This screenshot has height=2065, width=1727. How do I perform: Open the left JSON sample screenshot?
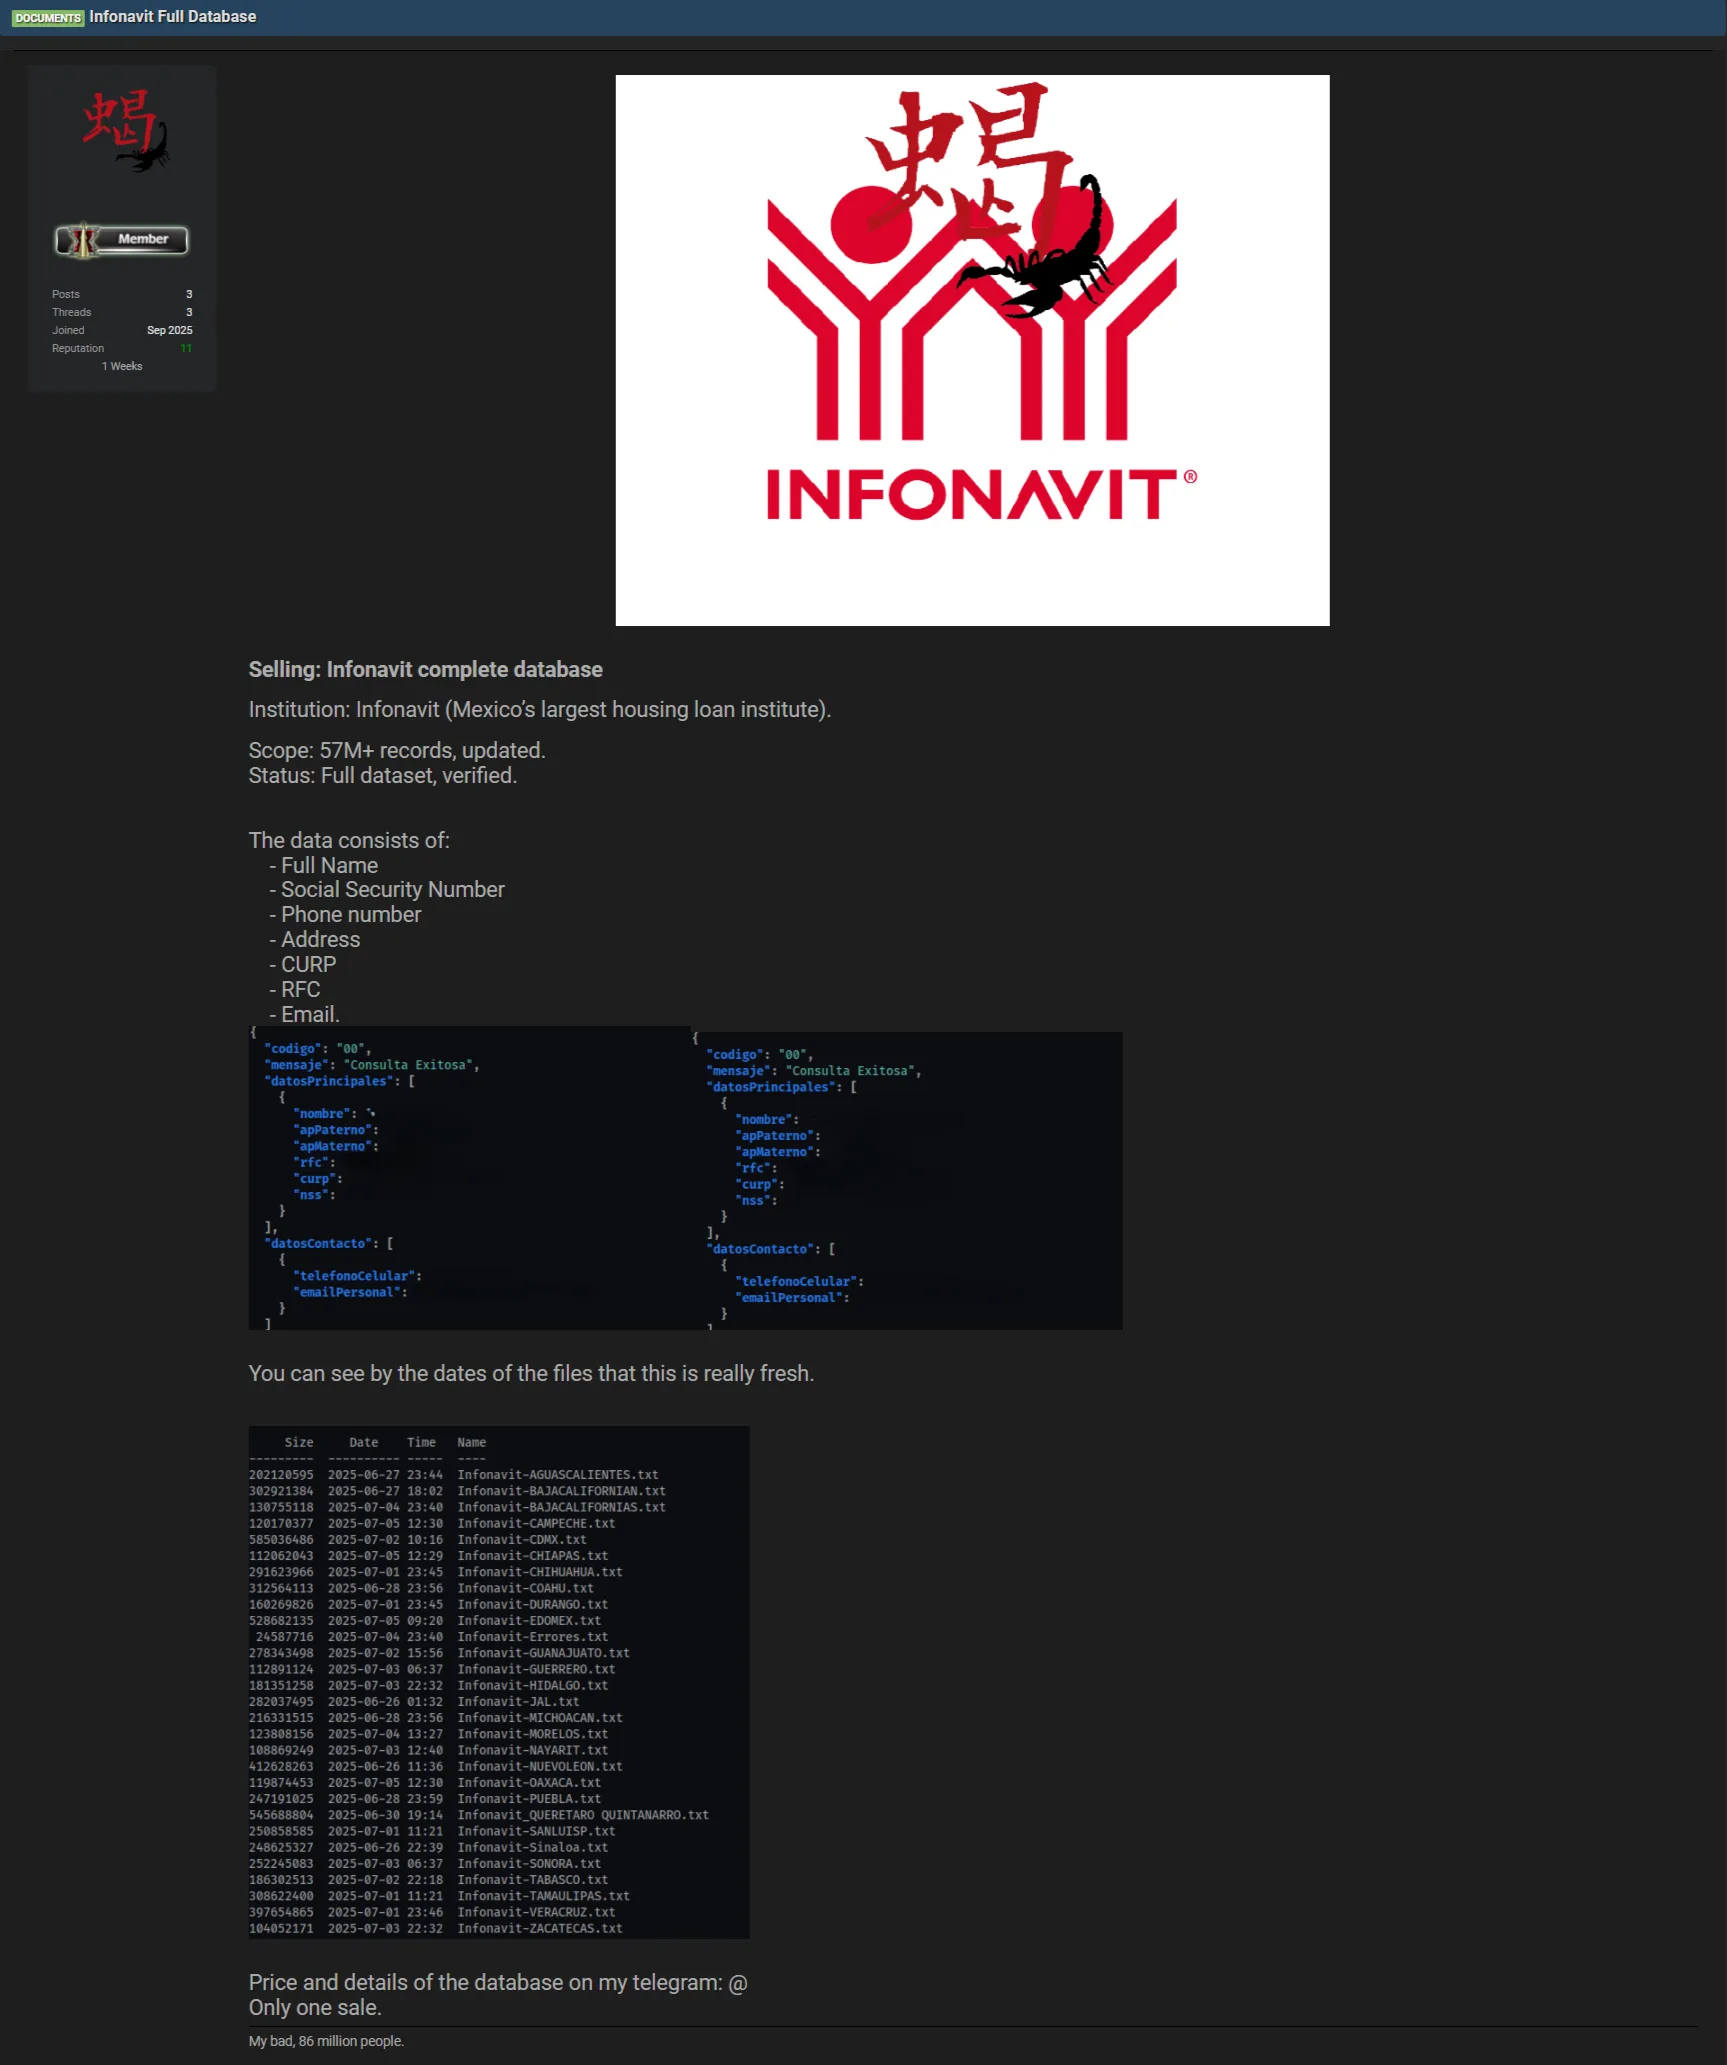click(x=468, y=1178)
